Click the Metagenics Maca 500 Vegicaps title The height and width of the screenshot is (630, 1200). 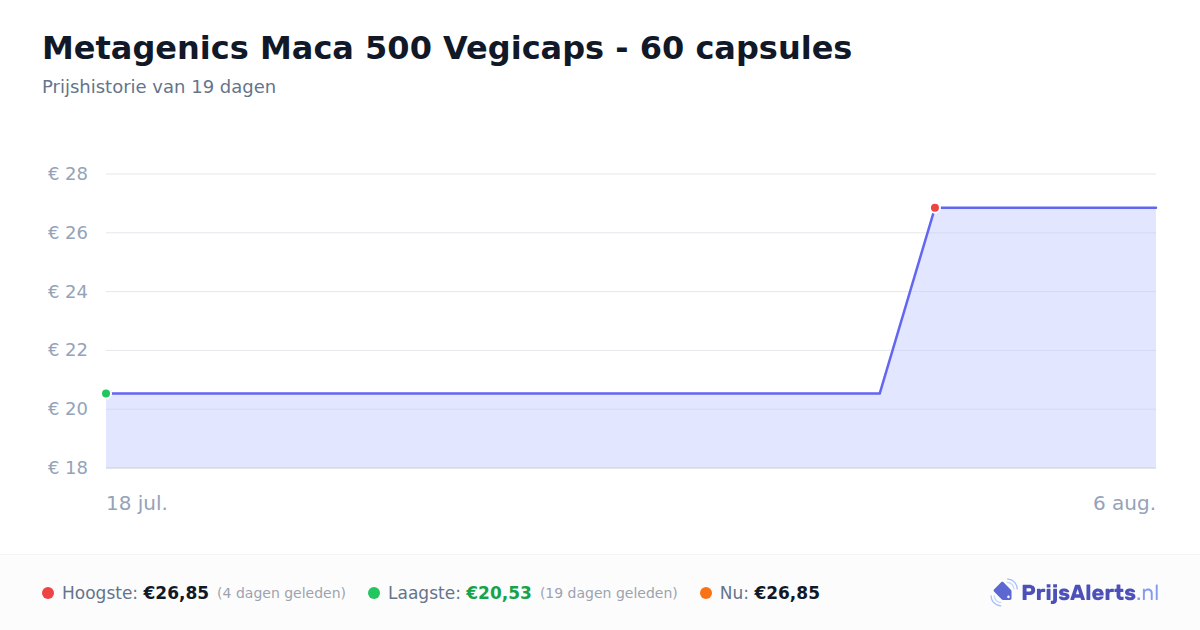tap(447, 48)
